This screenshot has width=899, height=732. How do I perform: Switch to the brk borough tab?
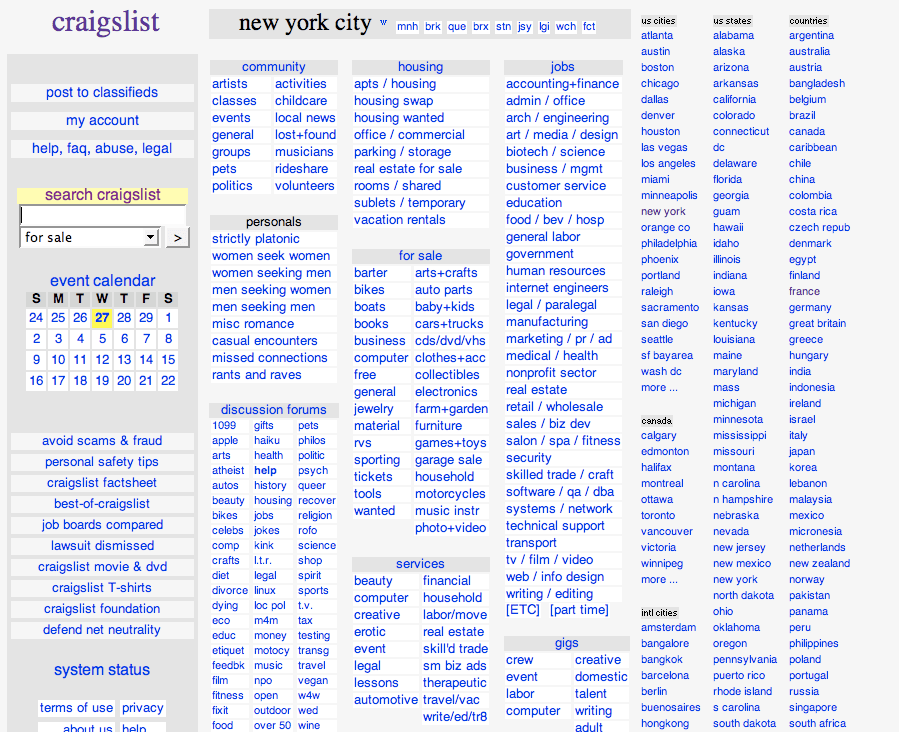(432, 27)
